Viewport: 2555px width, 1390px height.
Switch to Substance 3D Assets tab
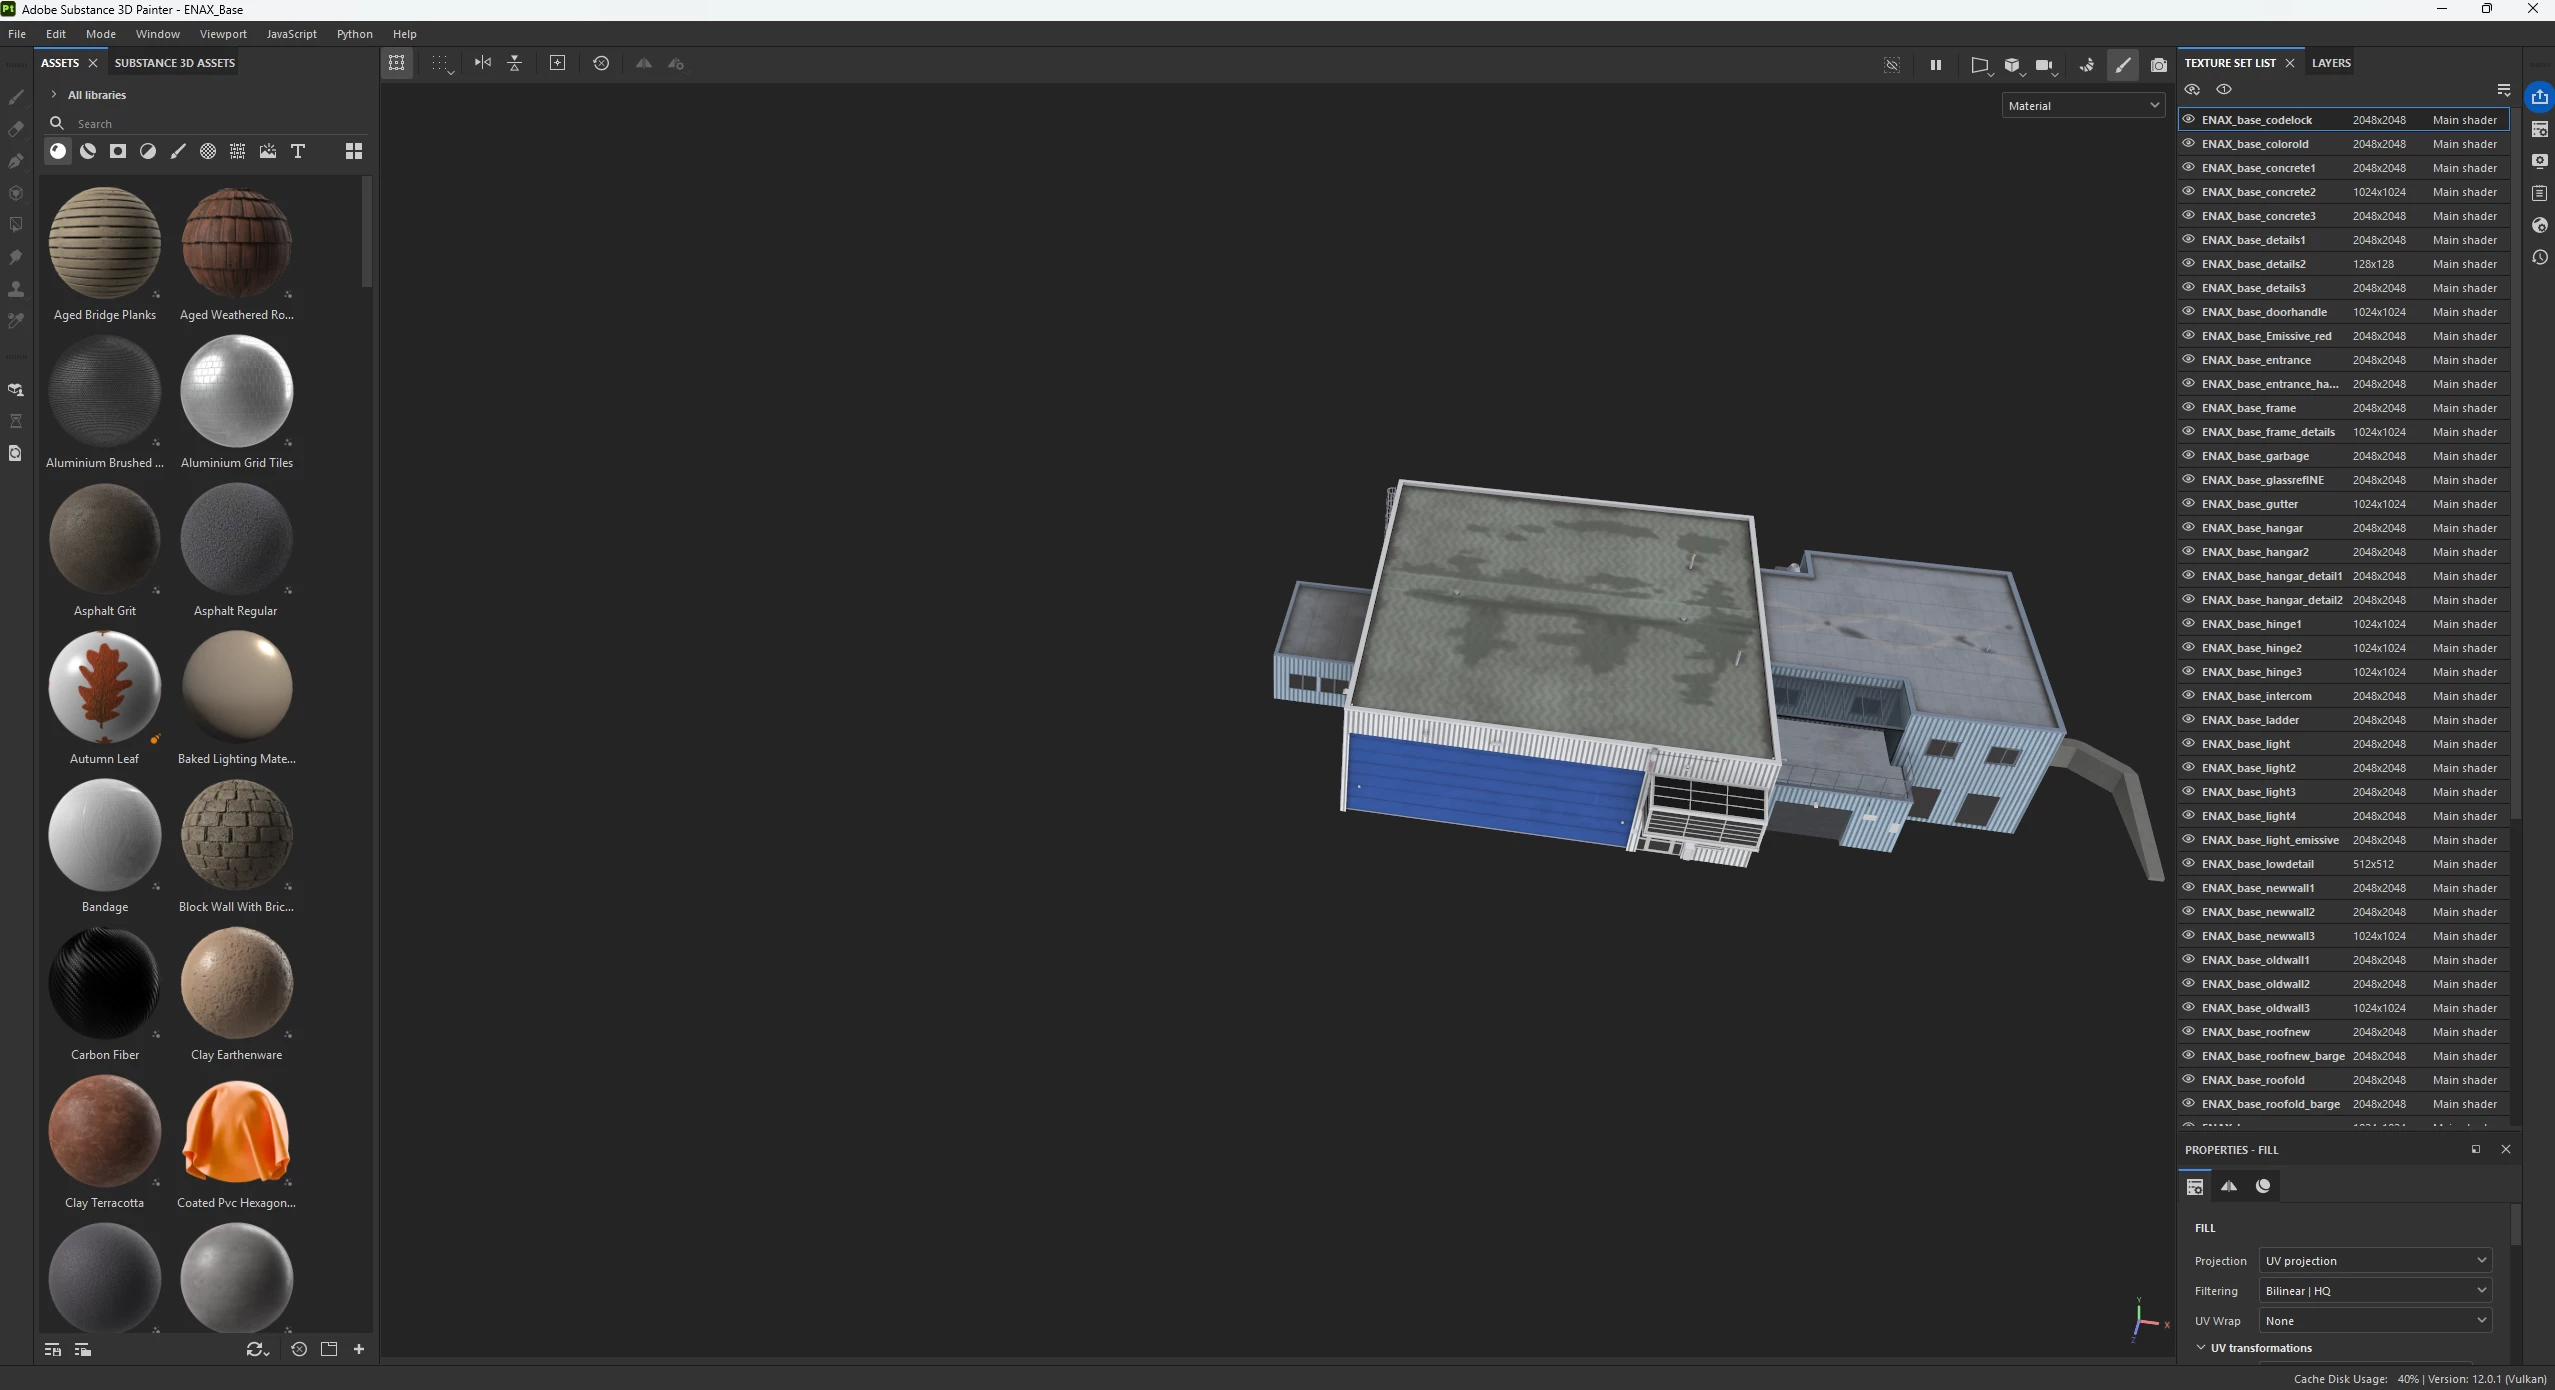(x=175, y=63)
